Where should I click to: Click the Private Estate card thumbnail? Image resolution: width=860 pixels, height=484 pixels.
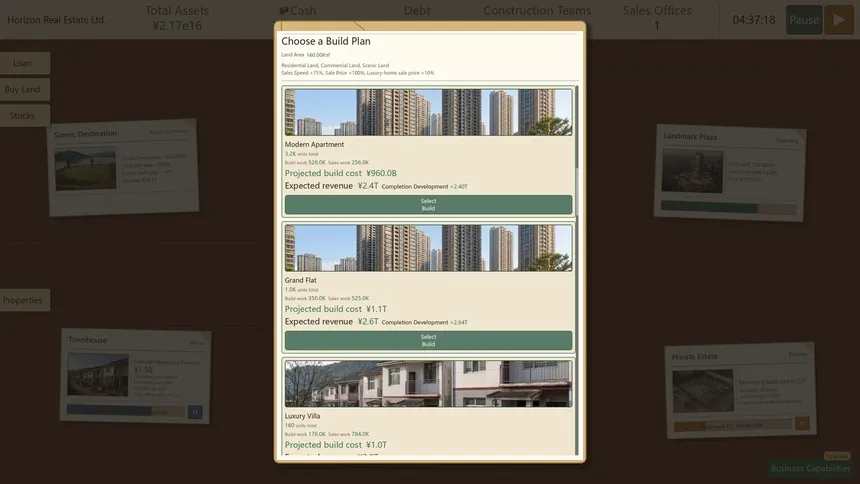point(703,391)
